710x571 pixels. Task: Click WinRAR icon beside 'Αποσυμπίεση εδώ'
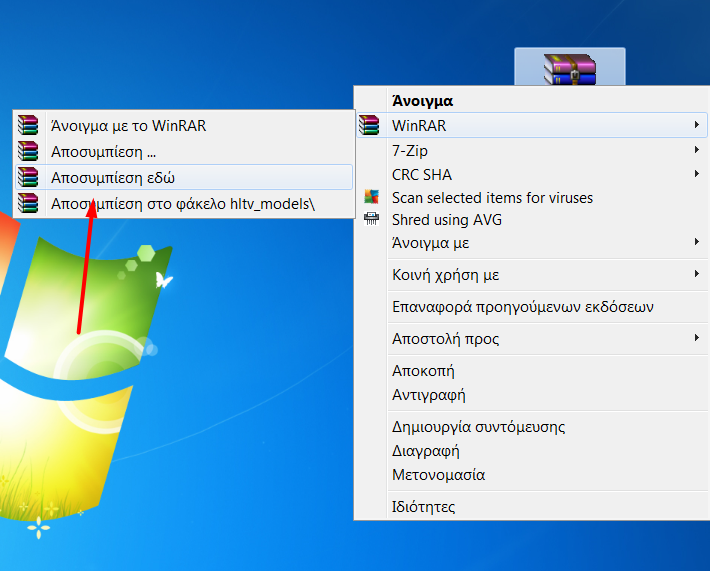click(28, 177)
